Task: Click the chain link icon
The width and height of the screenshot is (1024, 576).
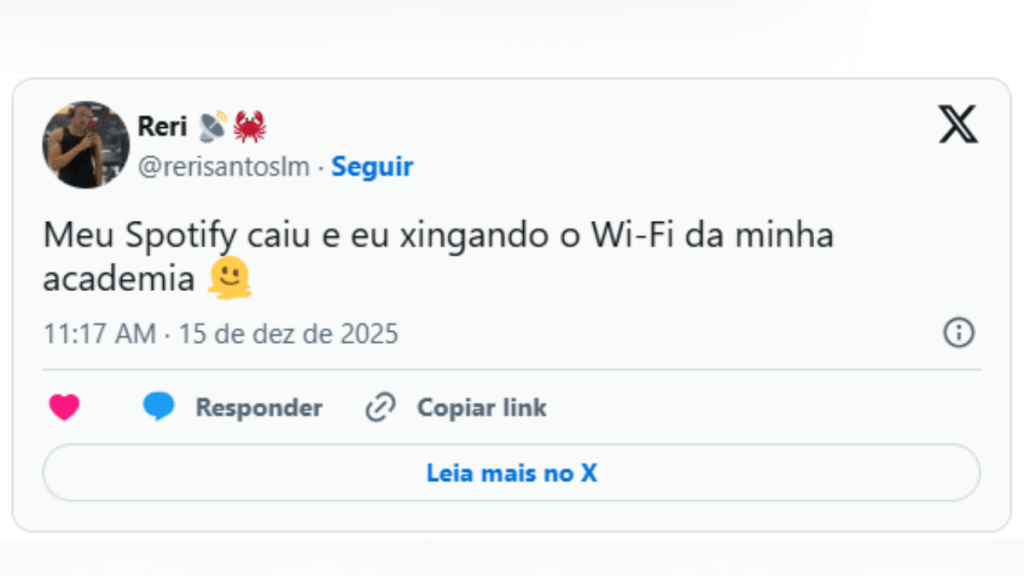Action: (x=380, y=408)
